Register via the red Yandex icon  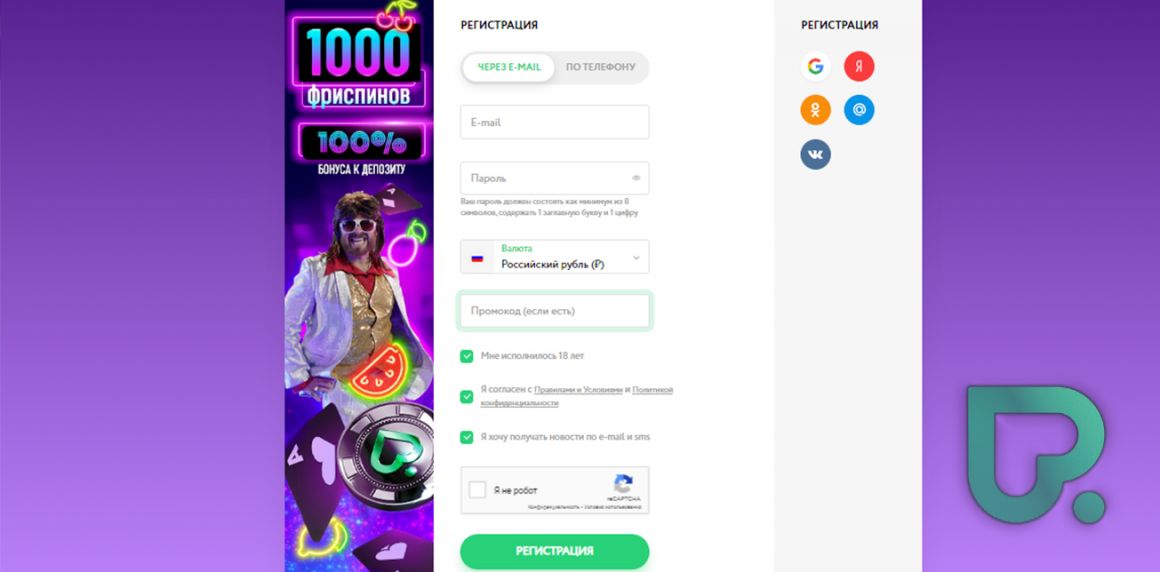[859, 67]
